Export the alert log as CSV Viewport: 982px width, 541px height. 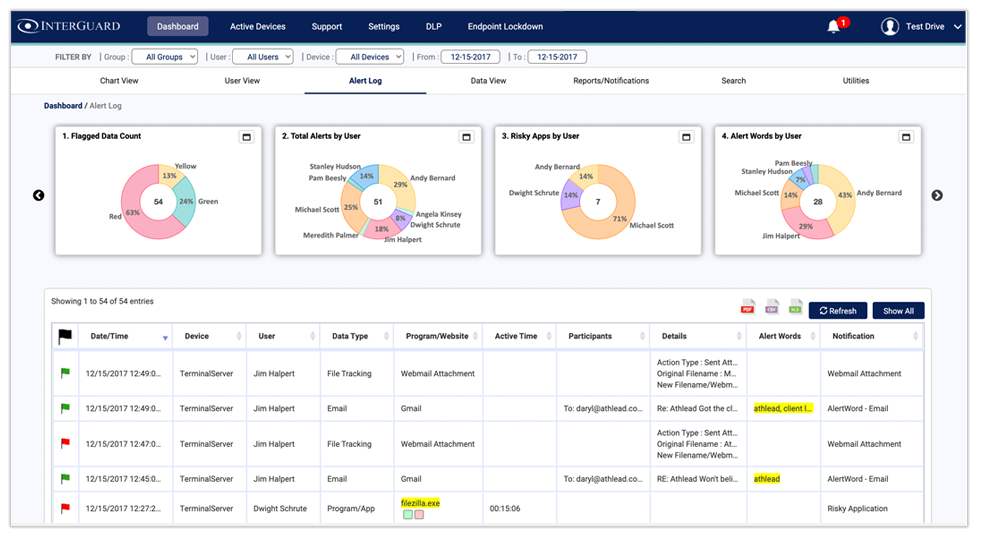tap(772, 307)
